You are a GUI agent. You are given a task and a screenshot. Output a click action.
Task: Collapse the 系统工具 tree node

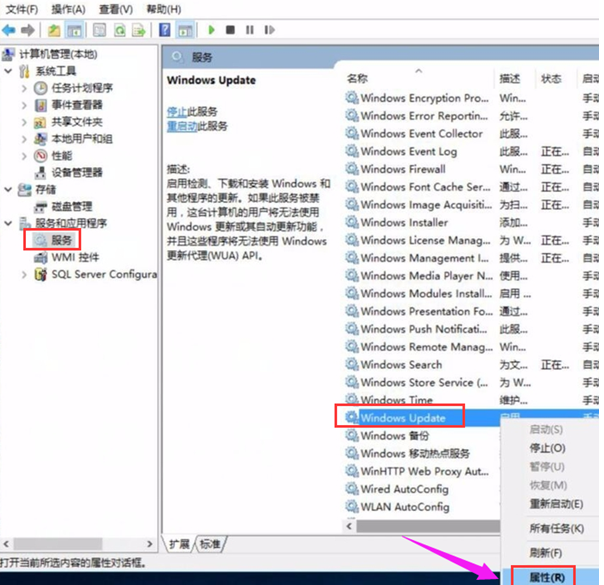pyautogui.click(x=9, y=71)
